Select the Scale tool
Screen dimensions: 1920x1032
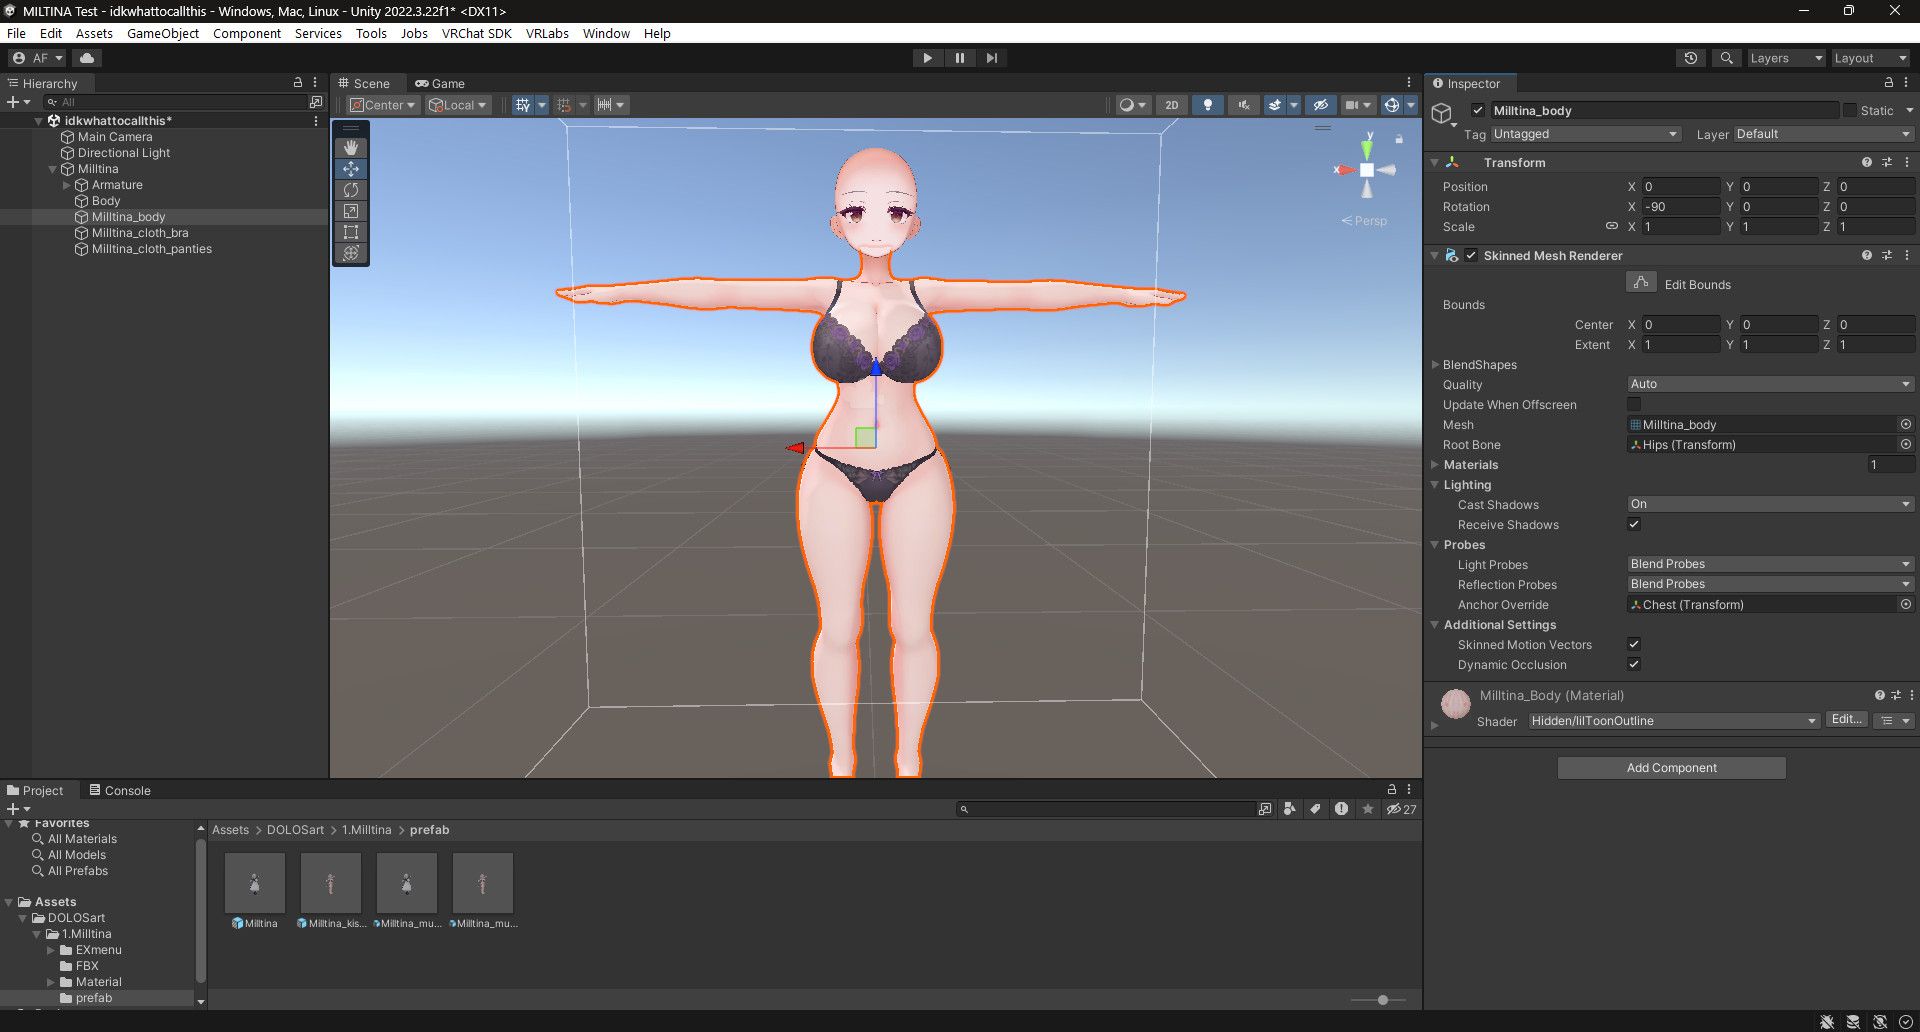pos(351,211)
